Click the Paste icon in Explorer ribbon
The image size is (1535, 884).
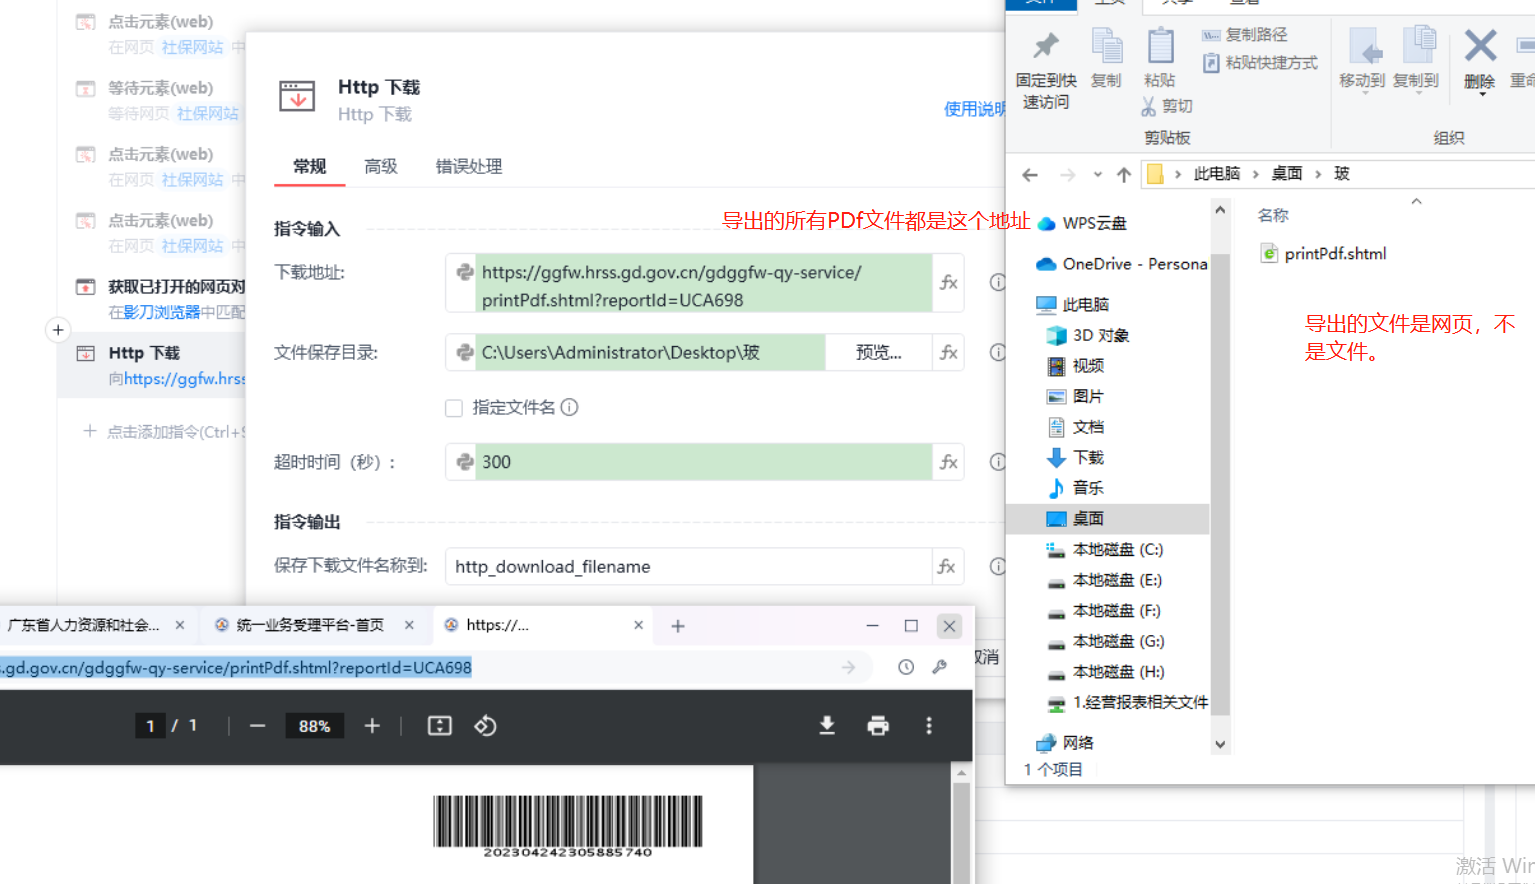(x=1160, y=46)
